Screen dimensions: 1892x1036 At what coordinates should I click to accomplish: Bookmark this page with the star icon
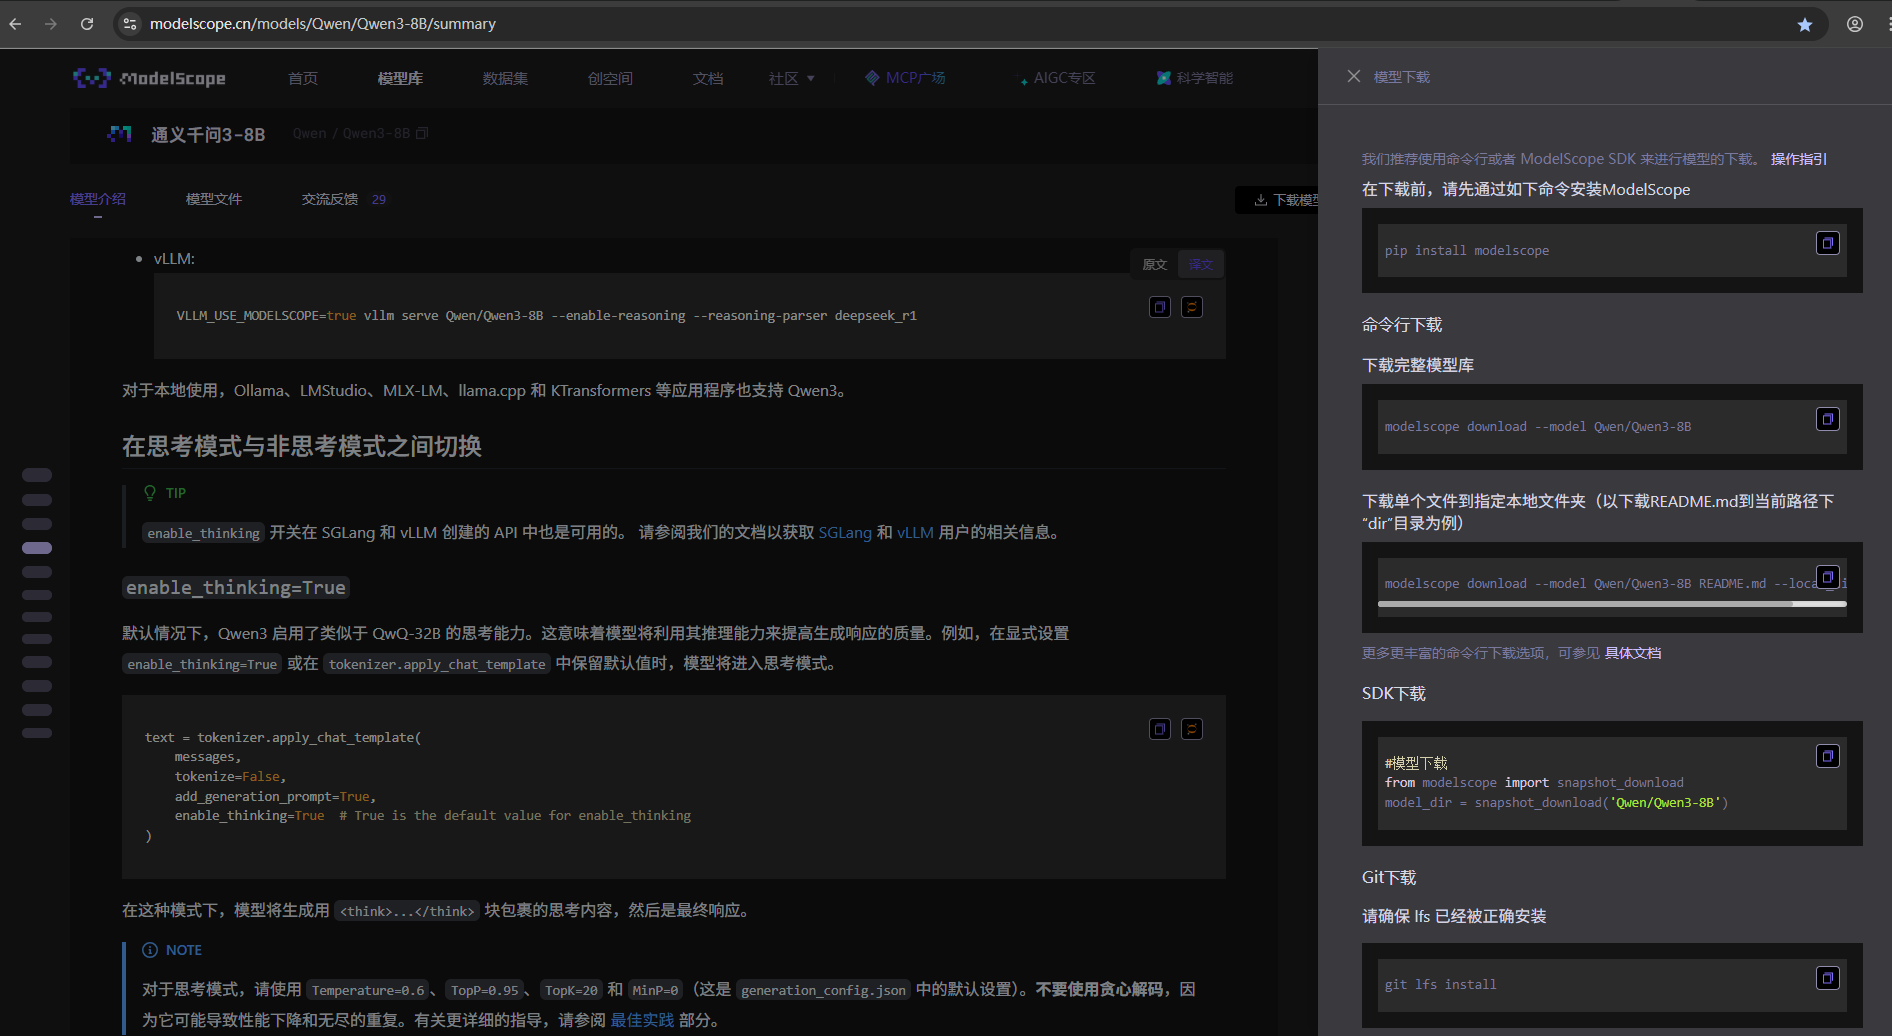1805,24
